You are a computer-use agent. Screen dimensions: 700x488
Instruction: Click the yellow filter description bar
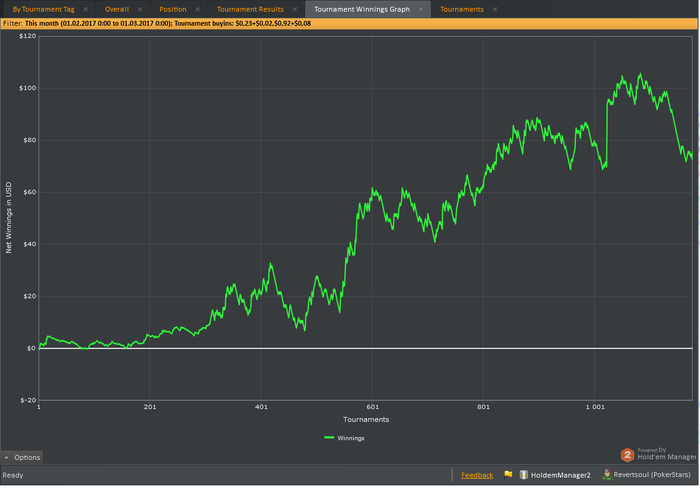(x=349, y=23)
